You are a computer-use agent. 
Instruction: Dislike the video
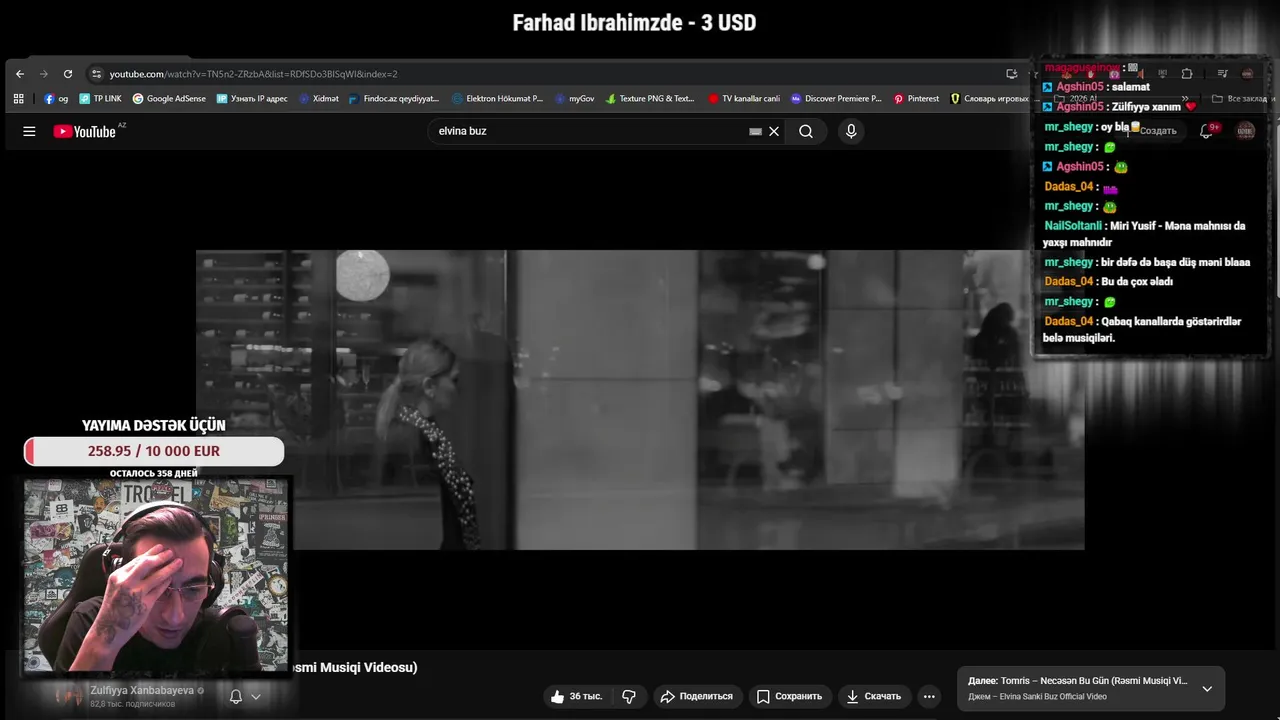[629, 696]
